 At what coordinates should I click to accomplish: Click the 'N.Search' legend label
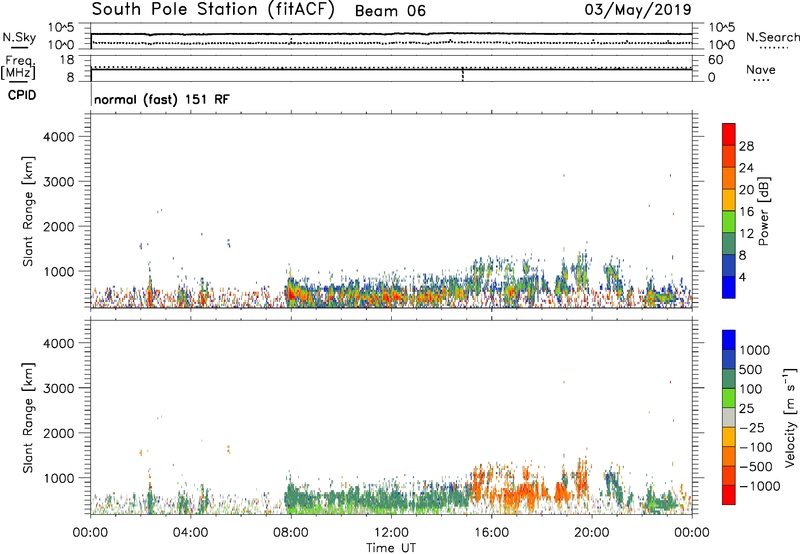click(x=772, y=37)
